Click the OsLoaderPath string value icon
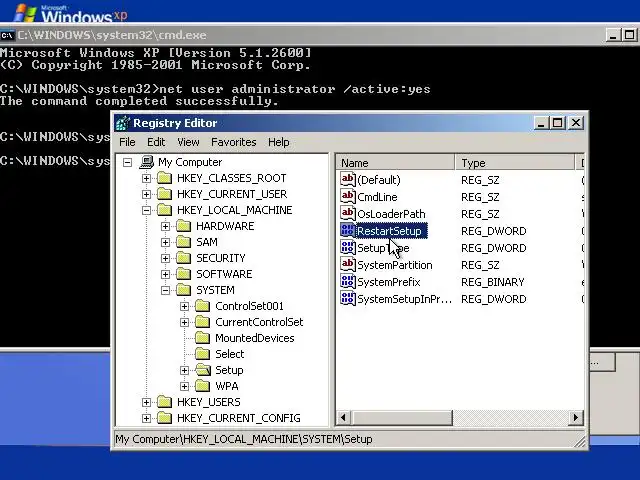Image resolution: width=640 pixels, height=480 pixels. coord(348,213)
